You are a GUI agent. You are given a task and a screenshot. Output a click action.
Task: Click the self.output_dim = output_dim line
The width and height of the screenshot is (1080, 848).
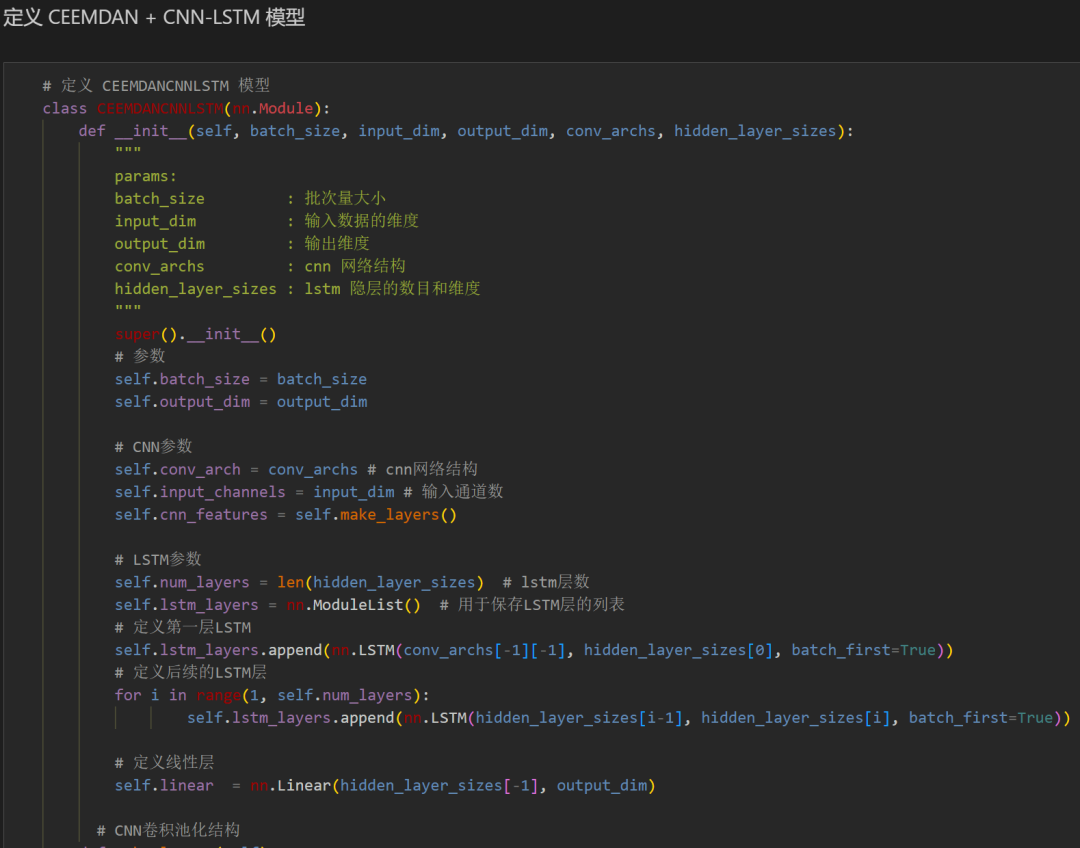click(240, 402)
